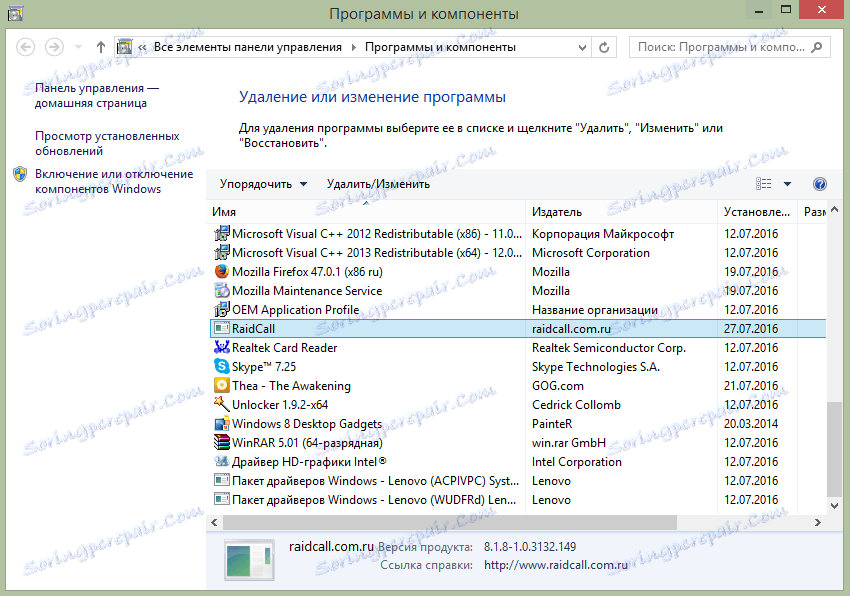Change the view layout icon

pyautogui.click(x=763, y=184)
